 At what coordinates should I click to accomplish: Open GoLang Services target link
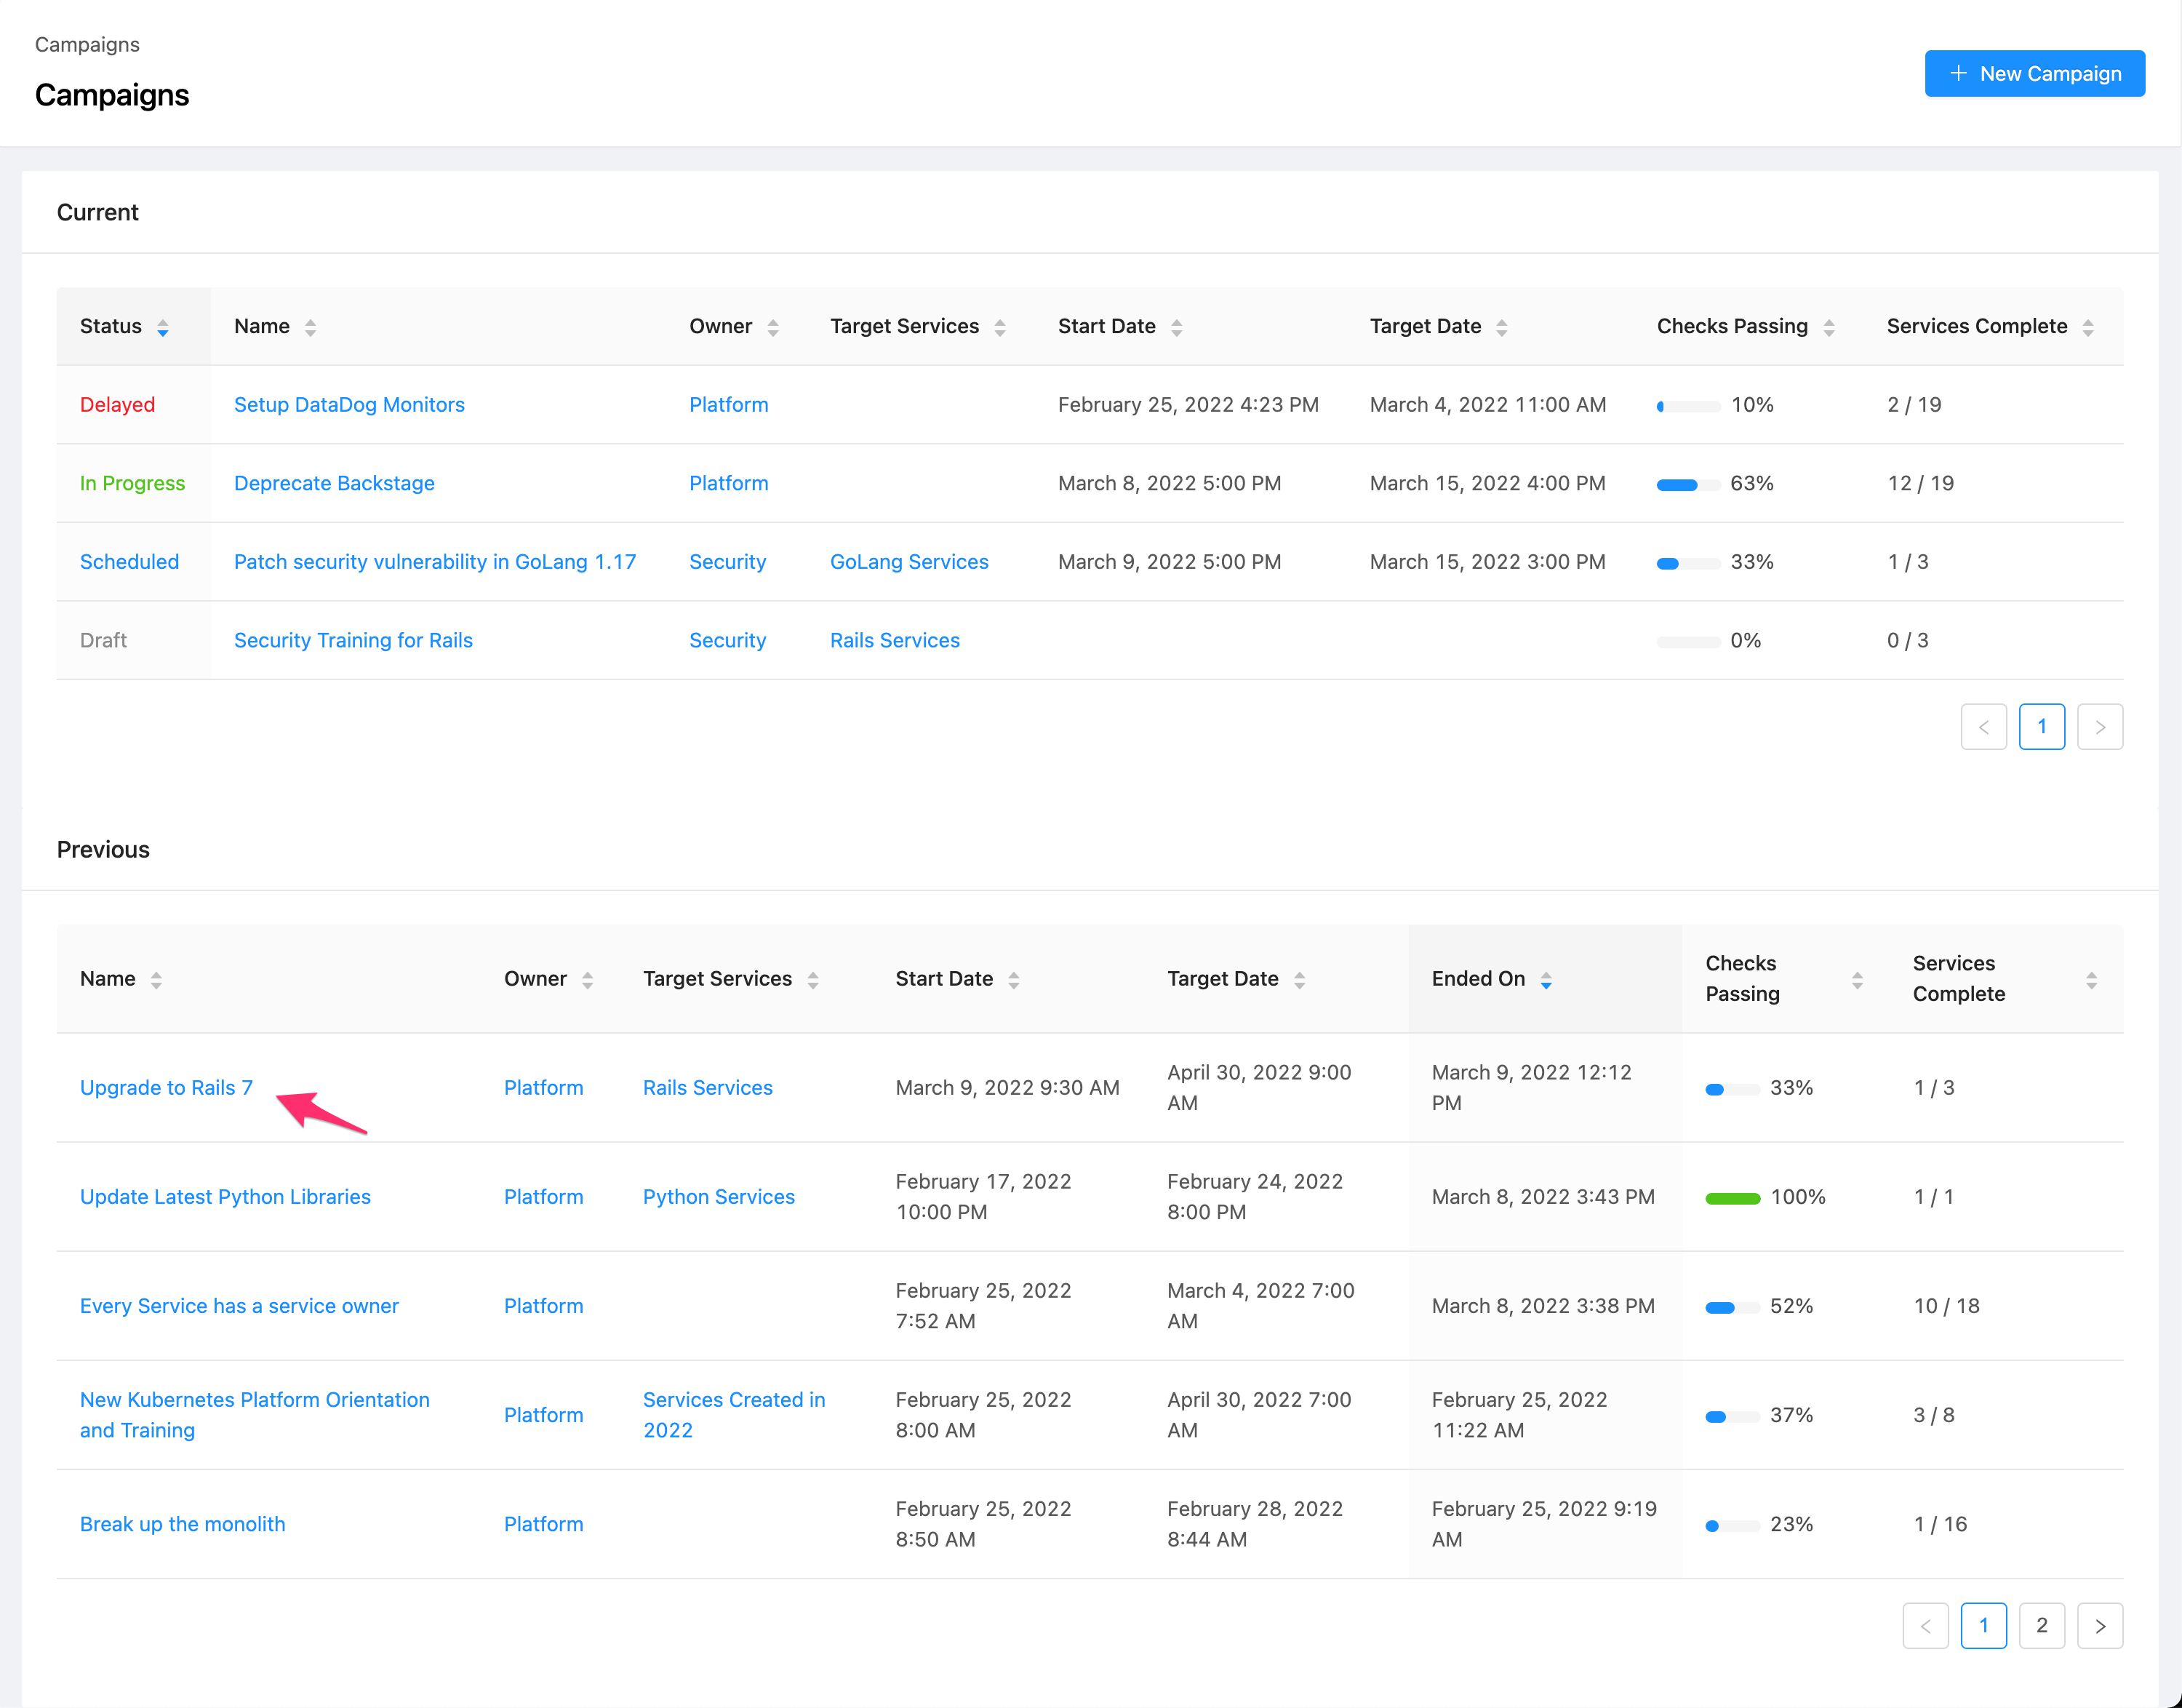(x=909, y=562)
